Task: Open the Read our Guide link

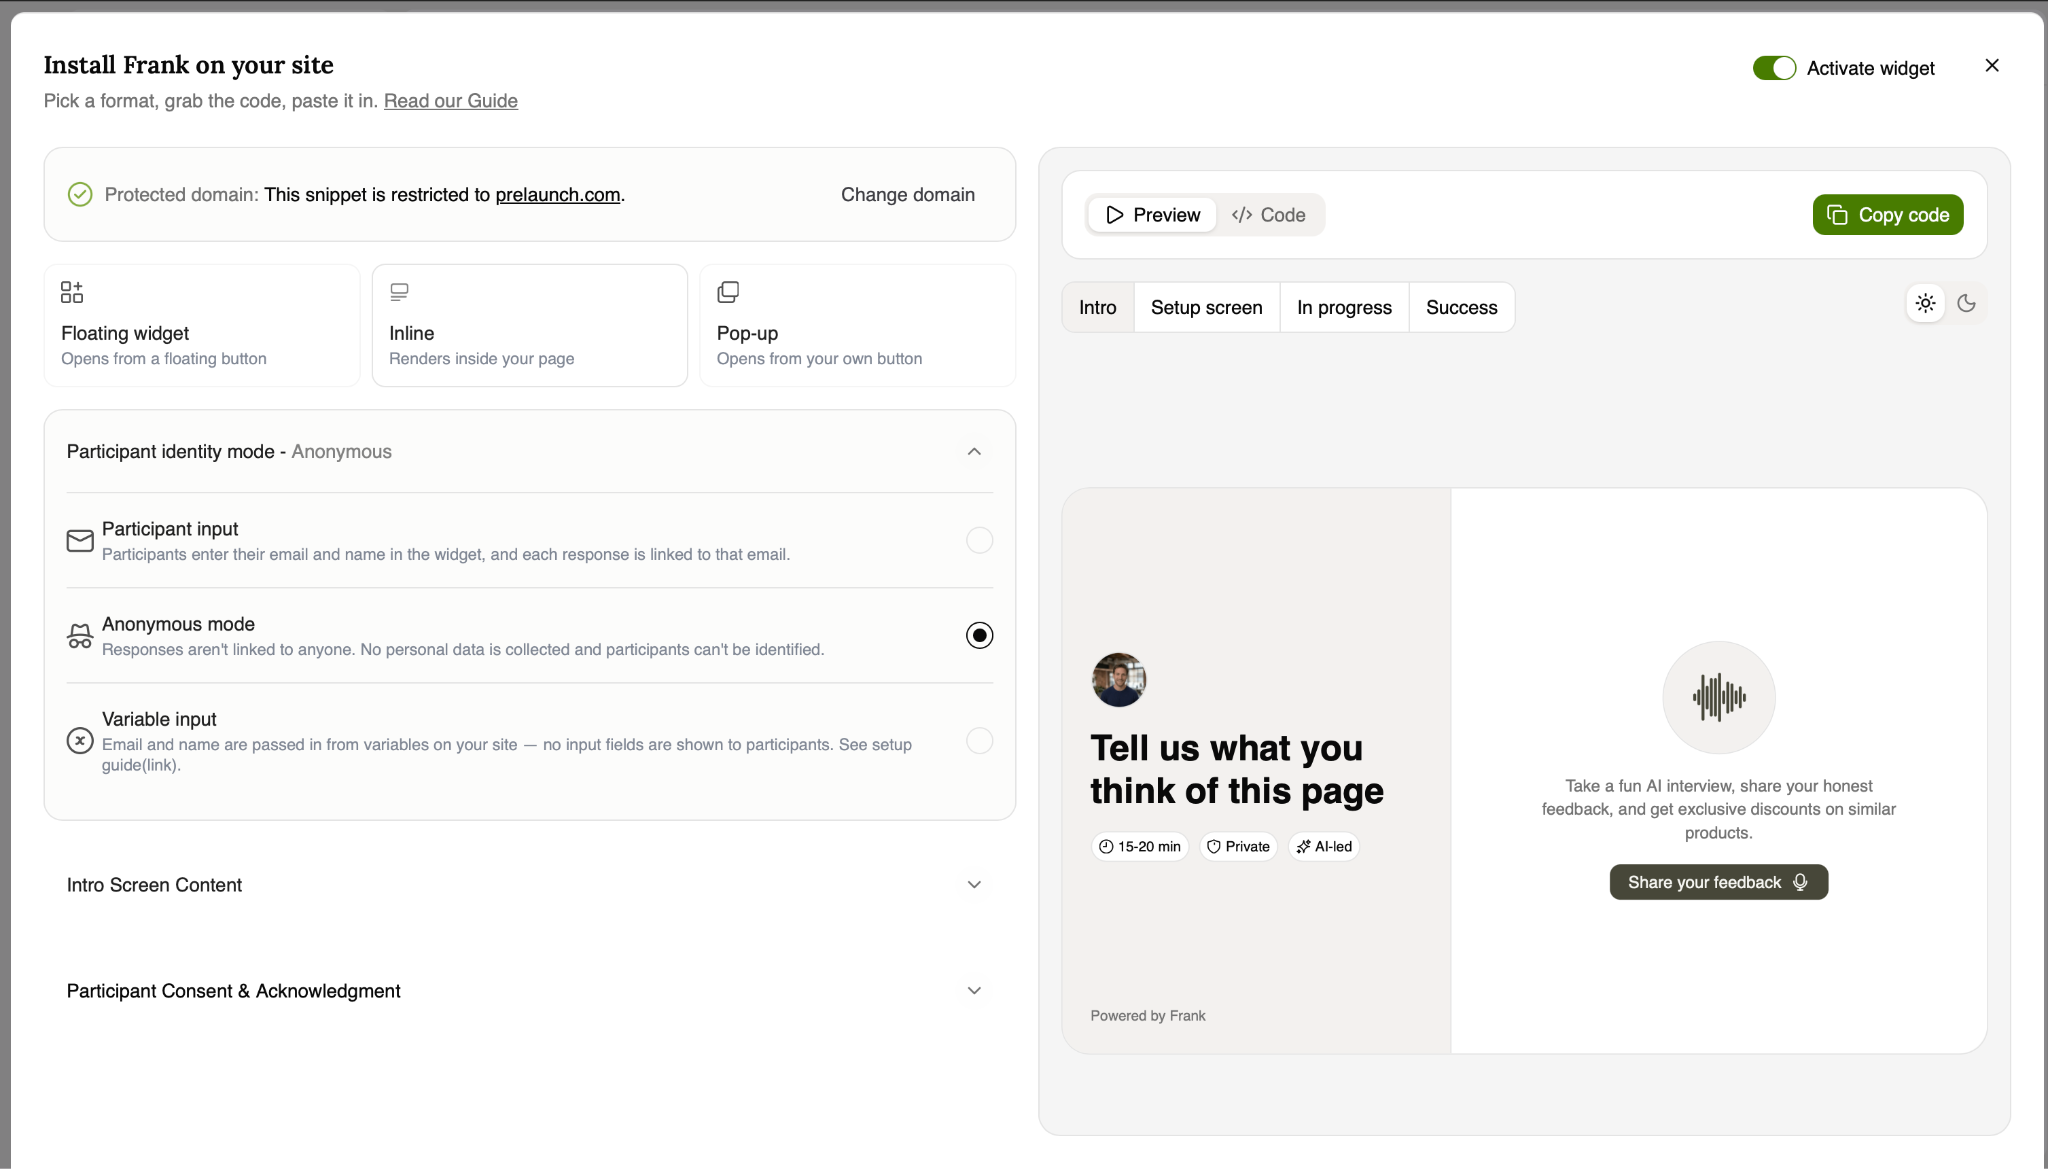Action: click(451, 101)
